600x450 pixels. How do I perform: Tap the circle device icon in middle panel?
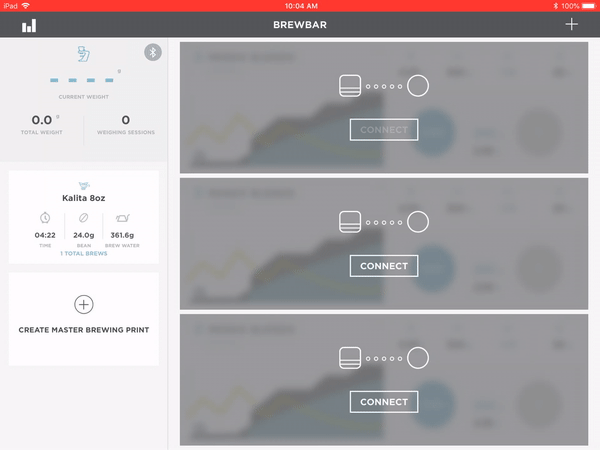click(418, 221)
